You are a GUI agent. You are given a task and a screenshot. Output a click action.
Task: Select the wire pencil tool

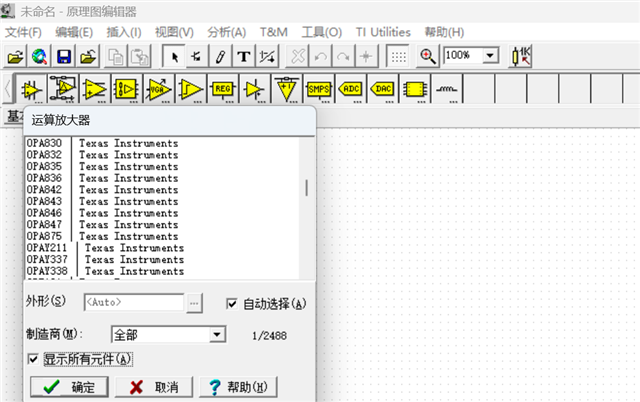point(220,56)
